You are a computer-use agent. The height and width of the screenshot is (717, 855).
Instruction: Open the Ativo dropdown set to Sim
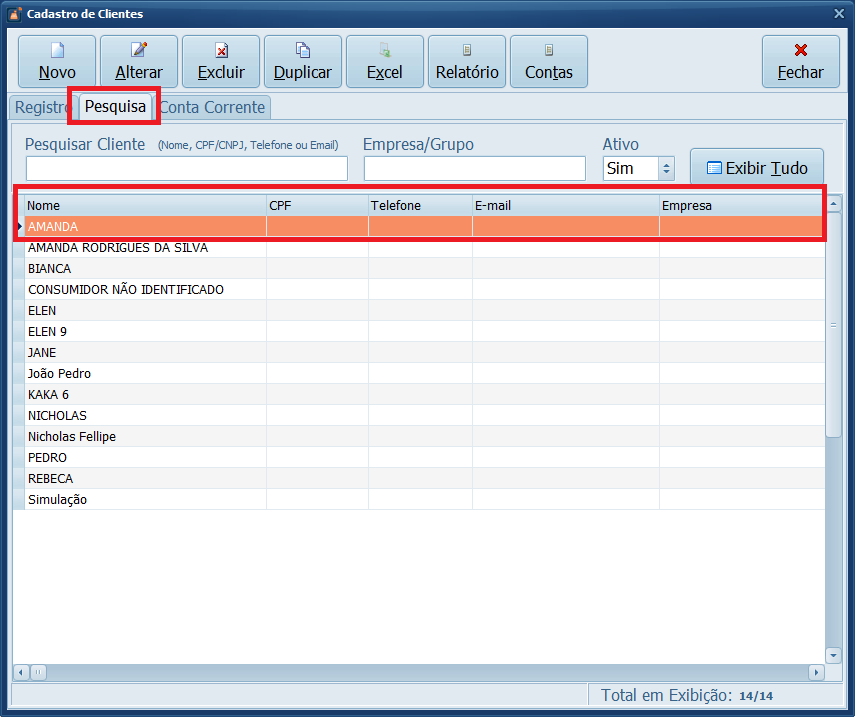[x=667, y=169]
